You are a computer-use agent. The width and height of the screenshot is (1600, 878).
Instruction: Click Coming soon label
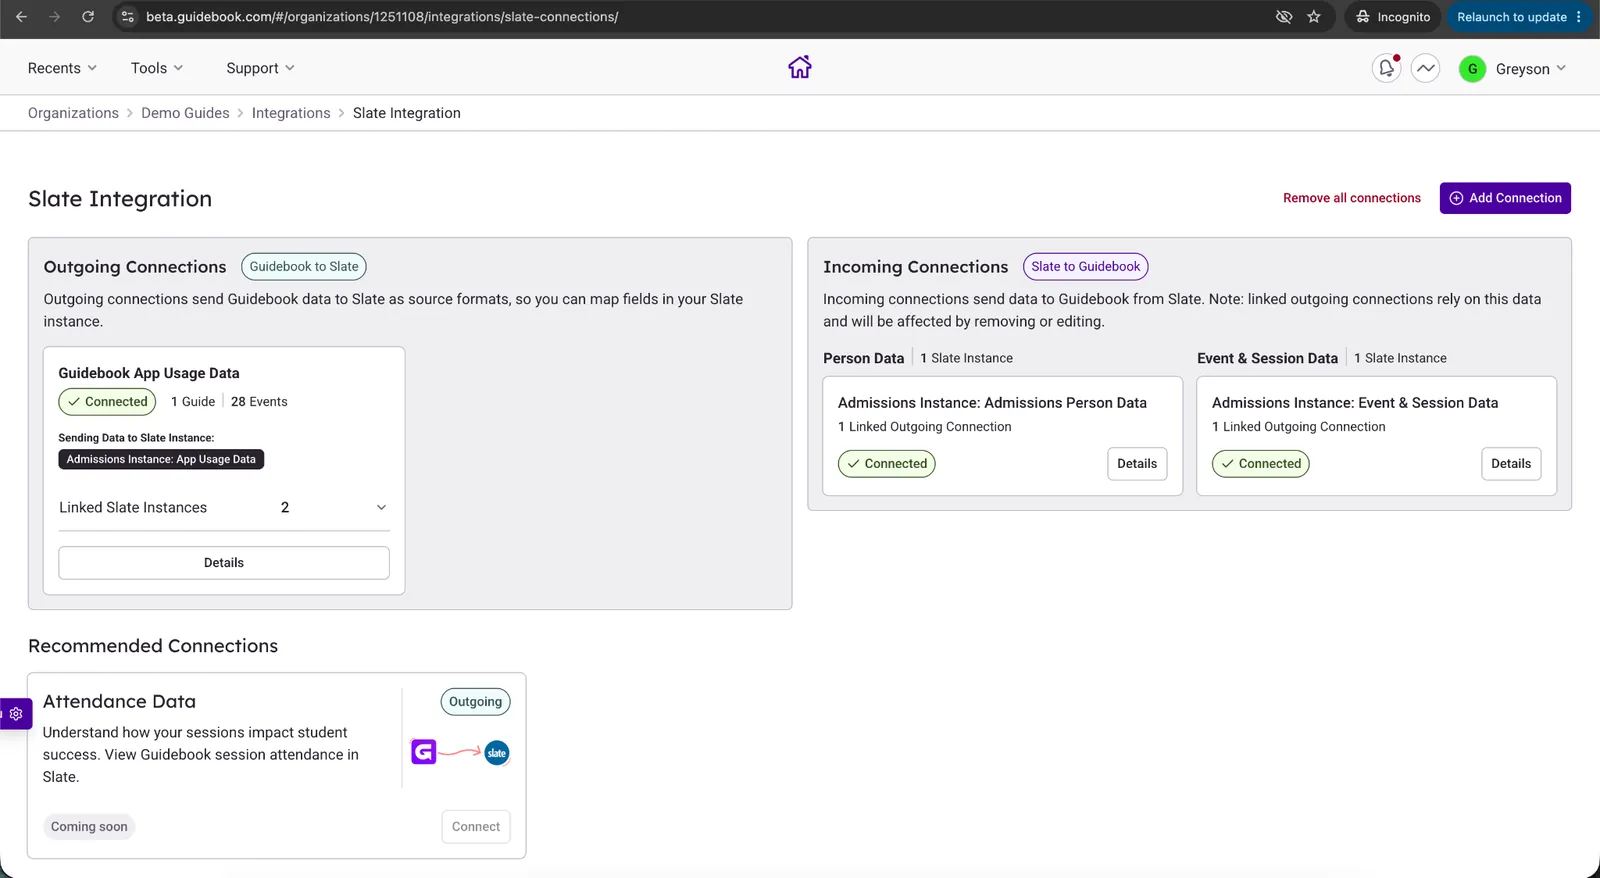tap(89, 827)
